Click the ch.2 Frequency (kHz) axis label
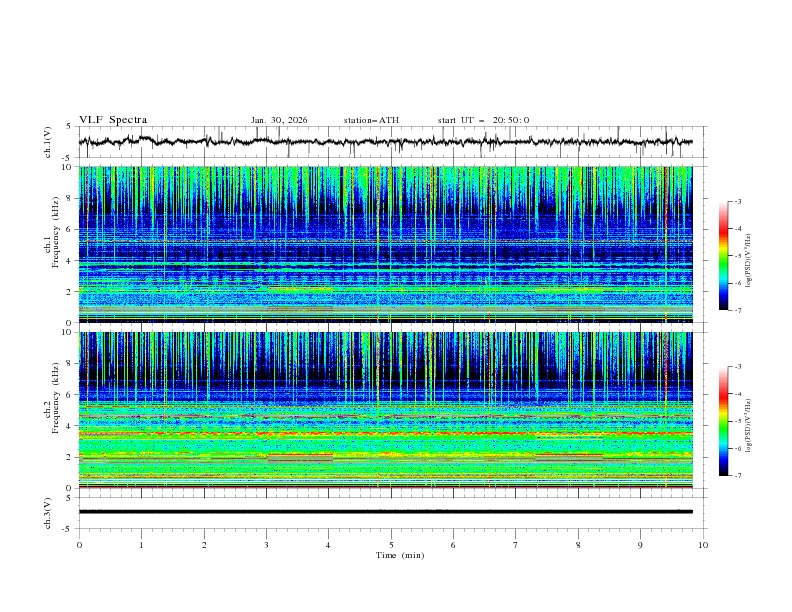This screenshot has height=612, width=792. click(x=50, y=409)
